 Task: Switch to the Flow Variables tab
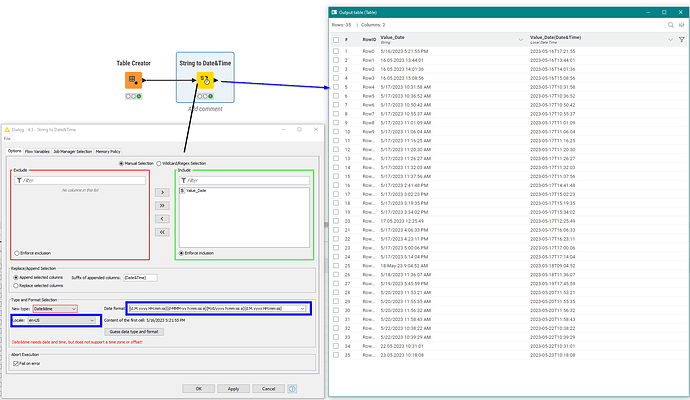tap(37, 151)
